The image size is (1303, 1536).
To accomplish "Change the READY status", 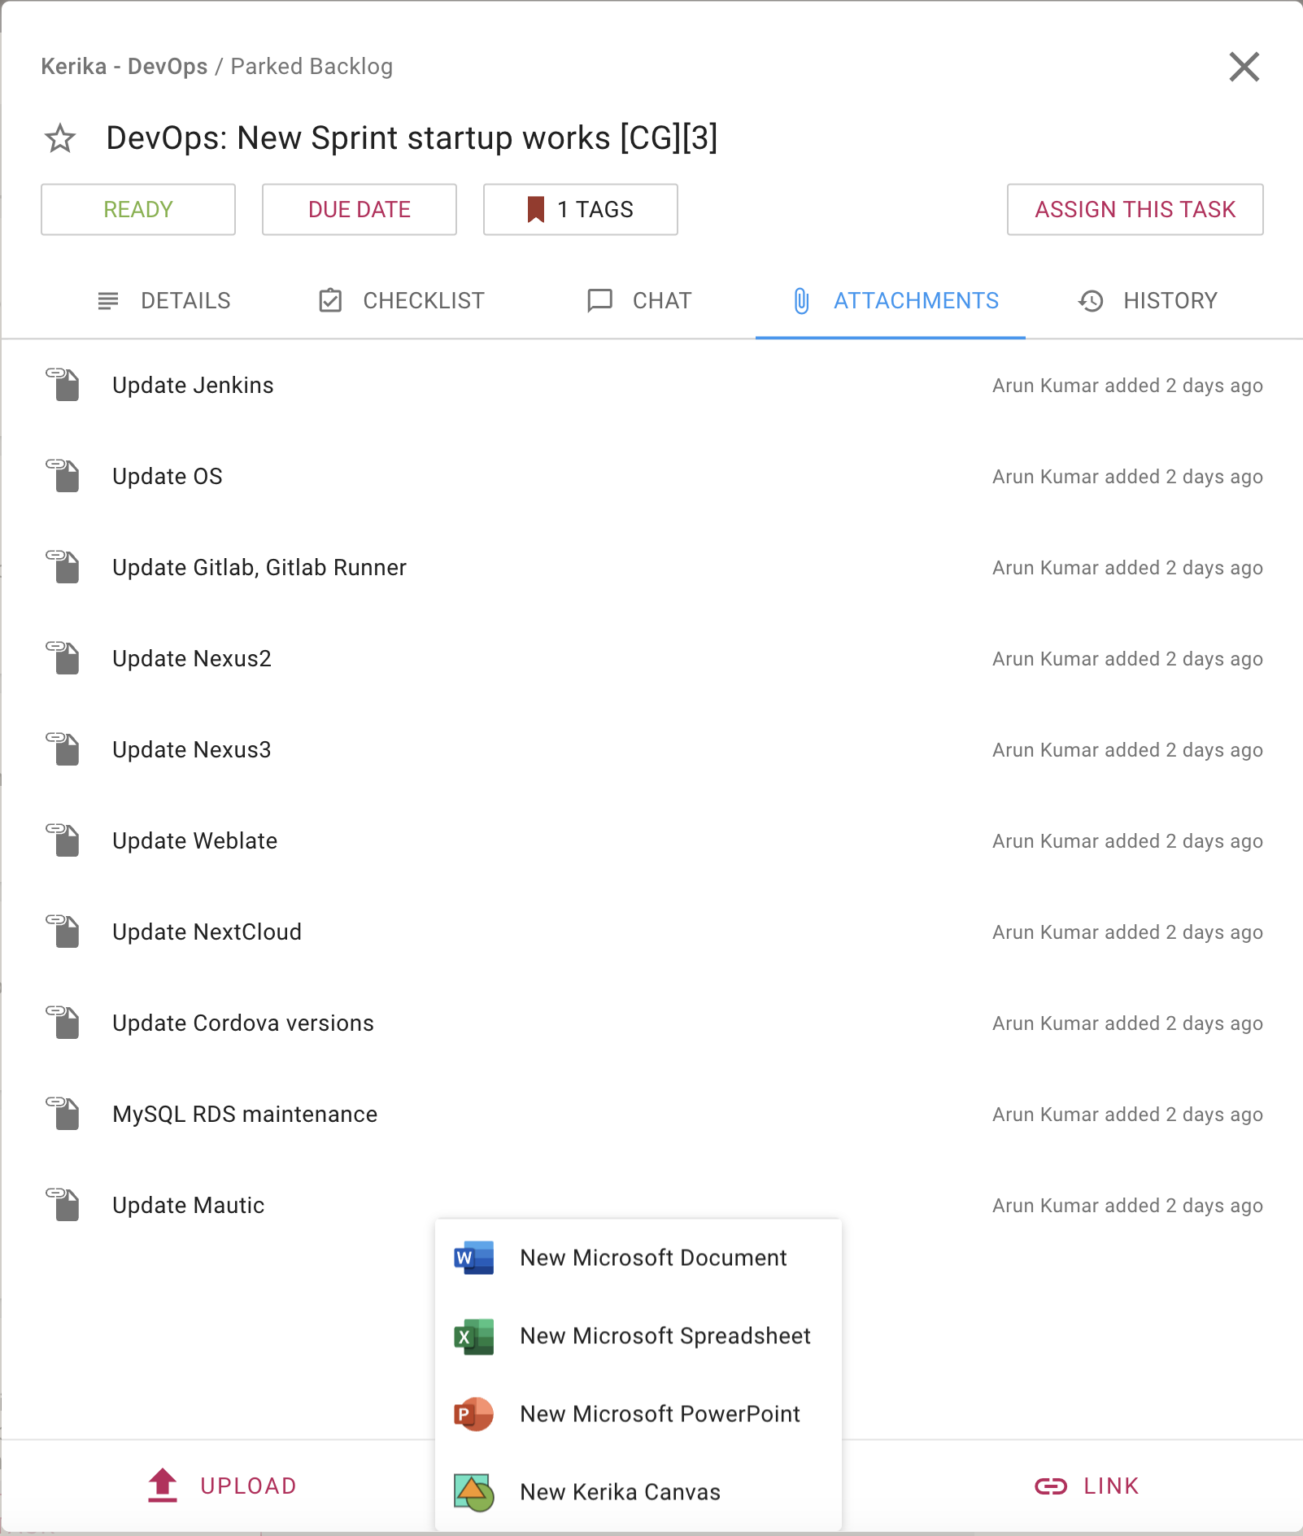I will [x=137, y=209].
